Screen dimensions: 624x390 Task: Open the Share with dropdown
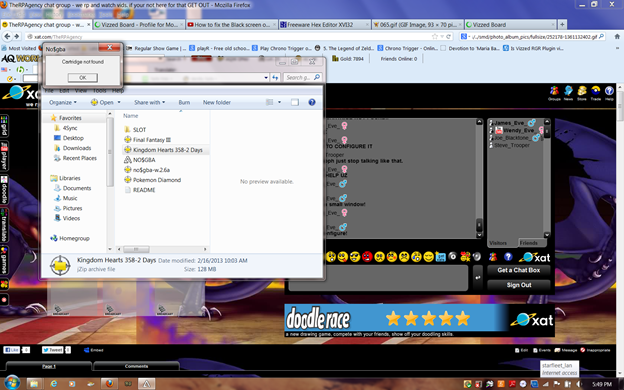click(x=150, y=102)
